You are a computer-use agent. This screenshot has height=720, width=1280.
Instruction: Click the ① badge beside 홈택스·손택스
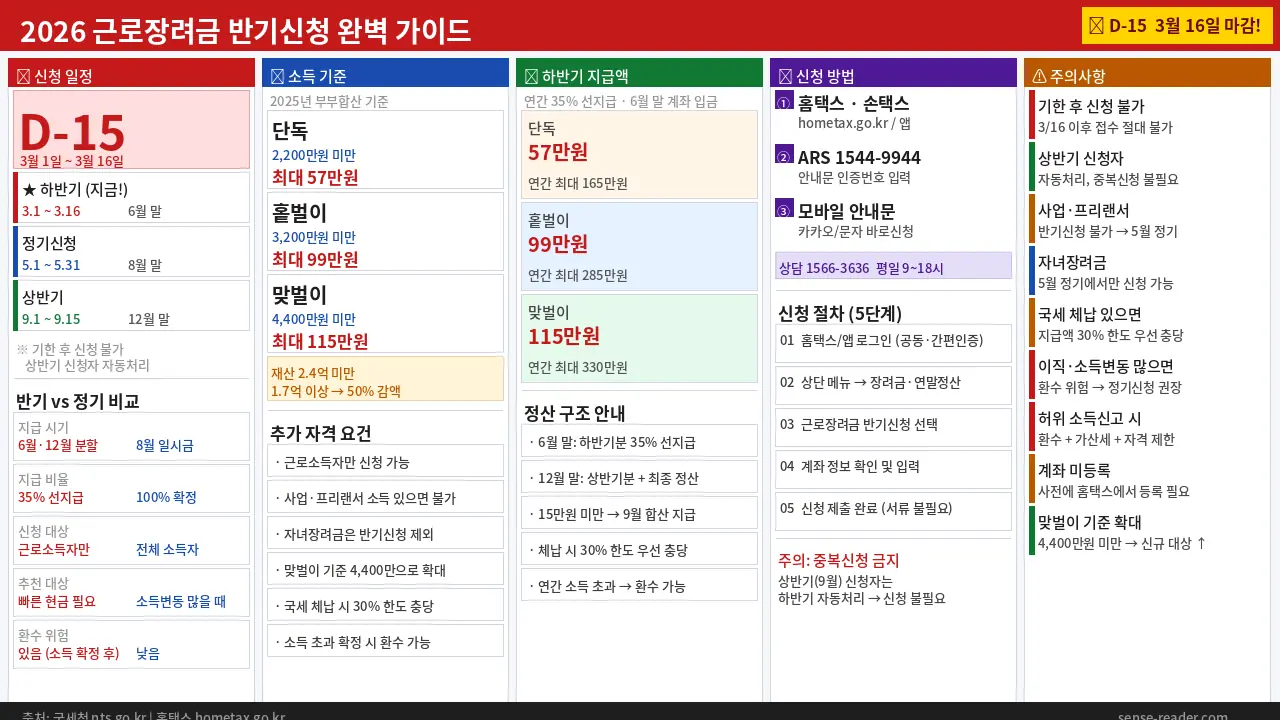(x=782, y=101)
